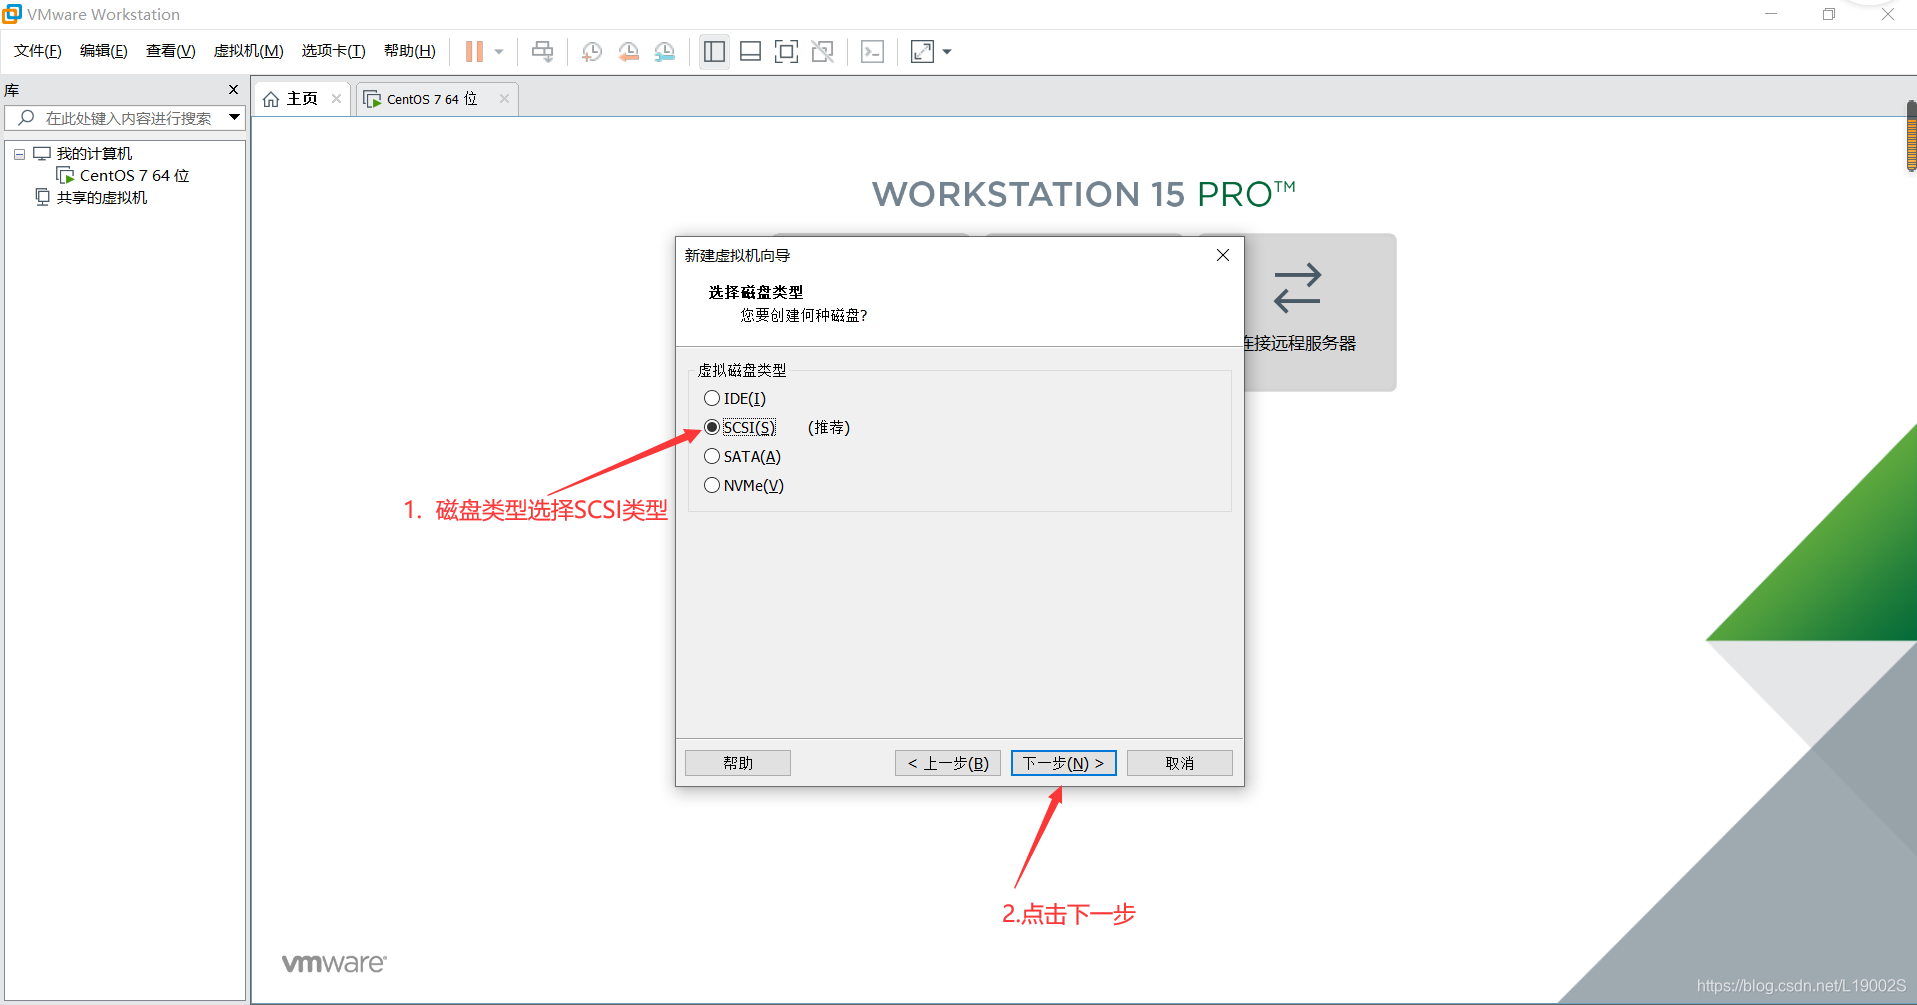
Task: Close the CentOS 7 64 位 tab
Action: 504,98
